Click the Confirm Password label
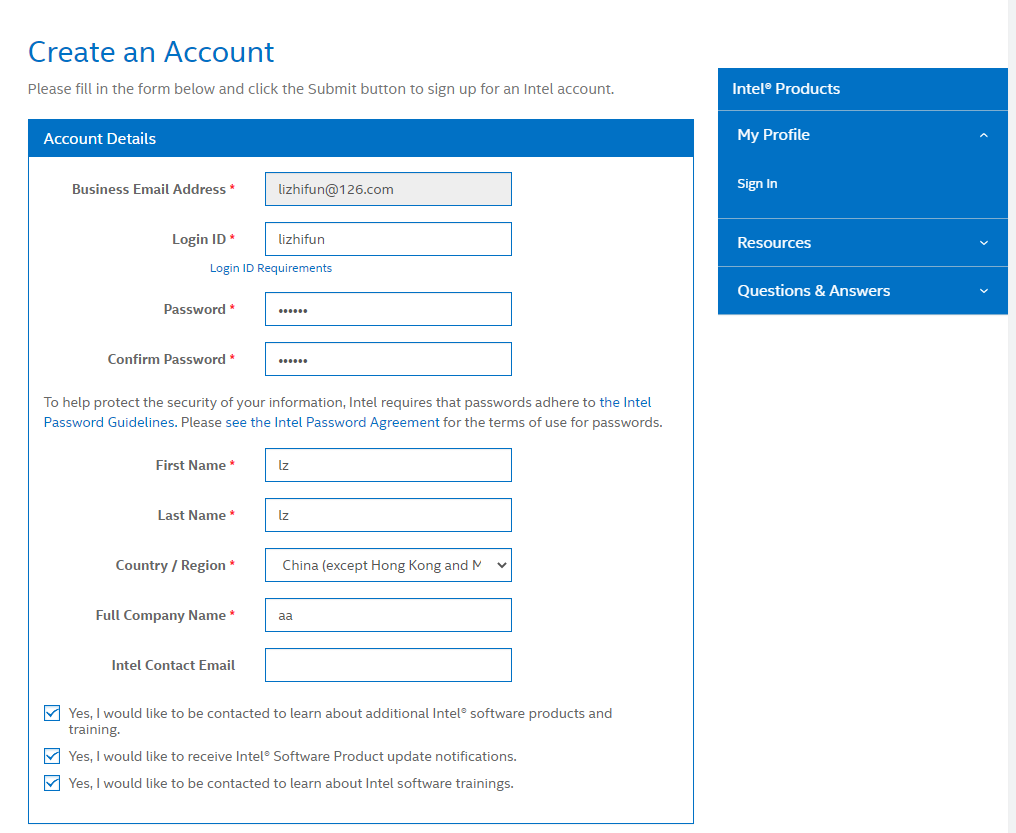This screenshot has width=1016, height=833. (x=167, y=359)
